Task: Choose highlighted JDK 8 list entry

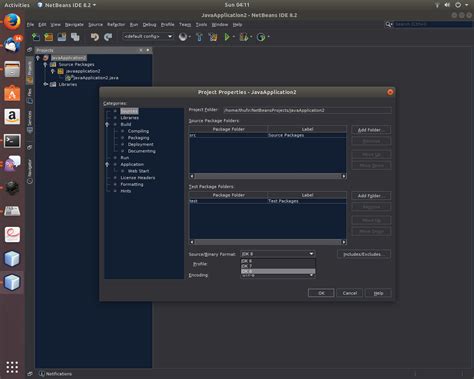Action: 278,271
